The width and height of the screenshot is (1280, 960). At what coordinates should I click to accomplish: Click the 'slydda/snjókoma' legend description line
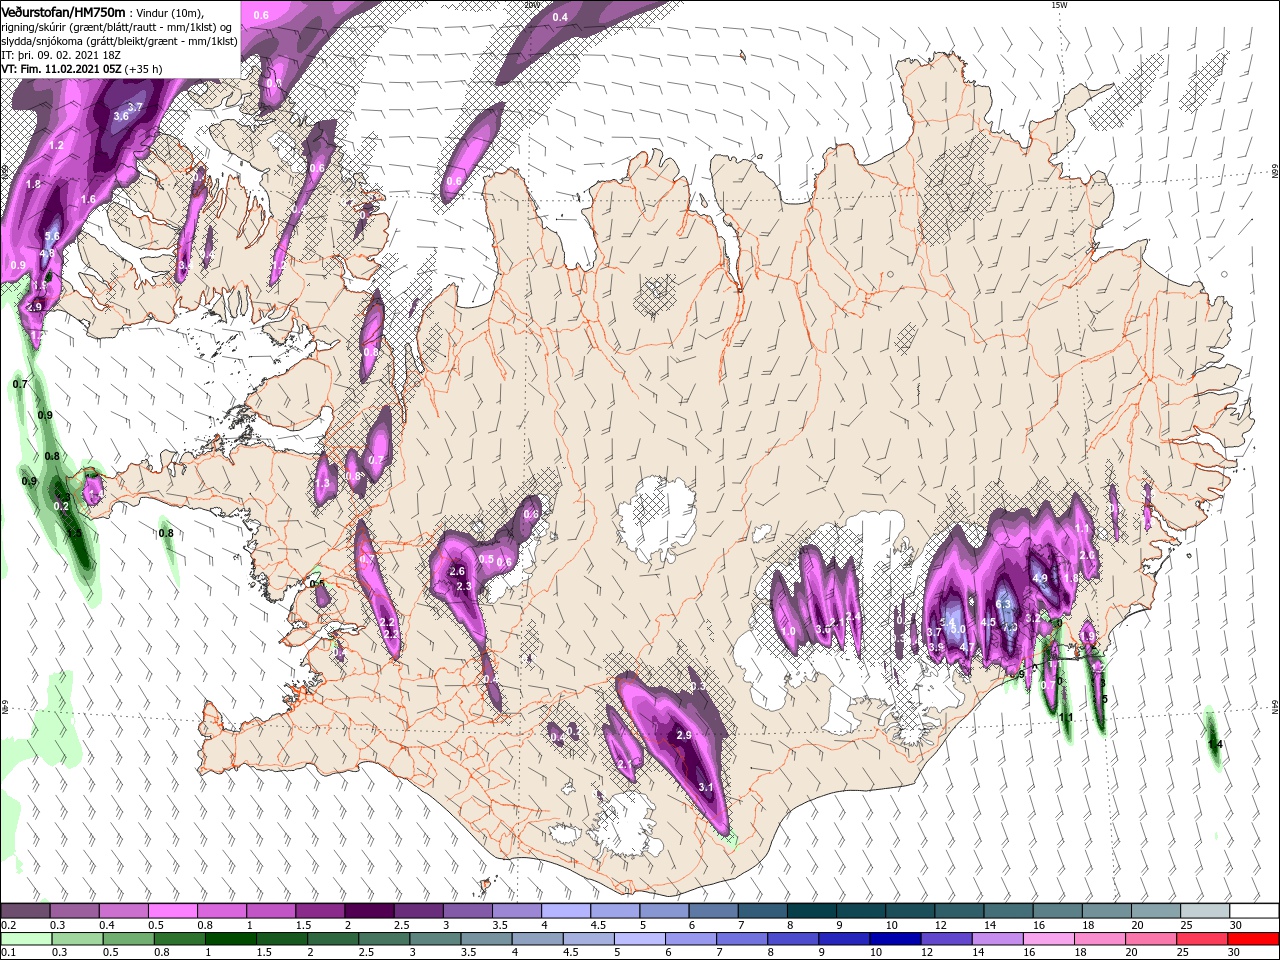pyautogui.click(x=119, y=41)
